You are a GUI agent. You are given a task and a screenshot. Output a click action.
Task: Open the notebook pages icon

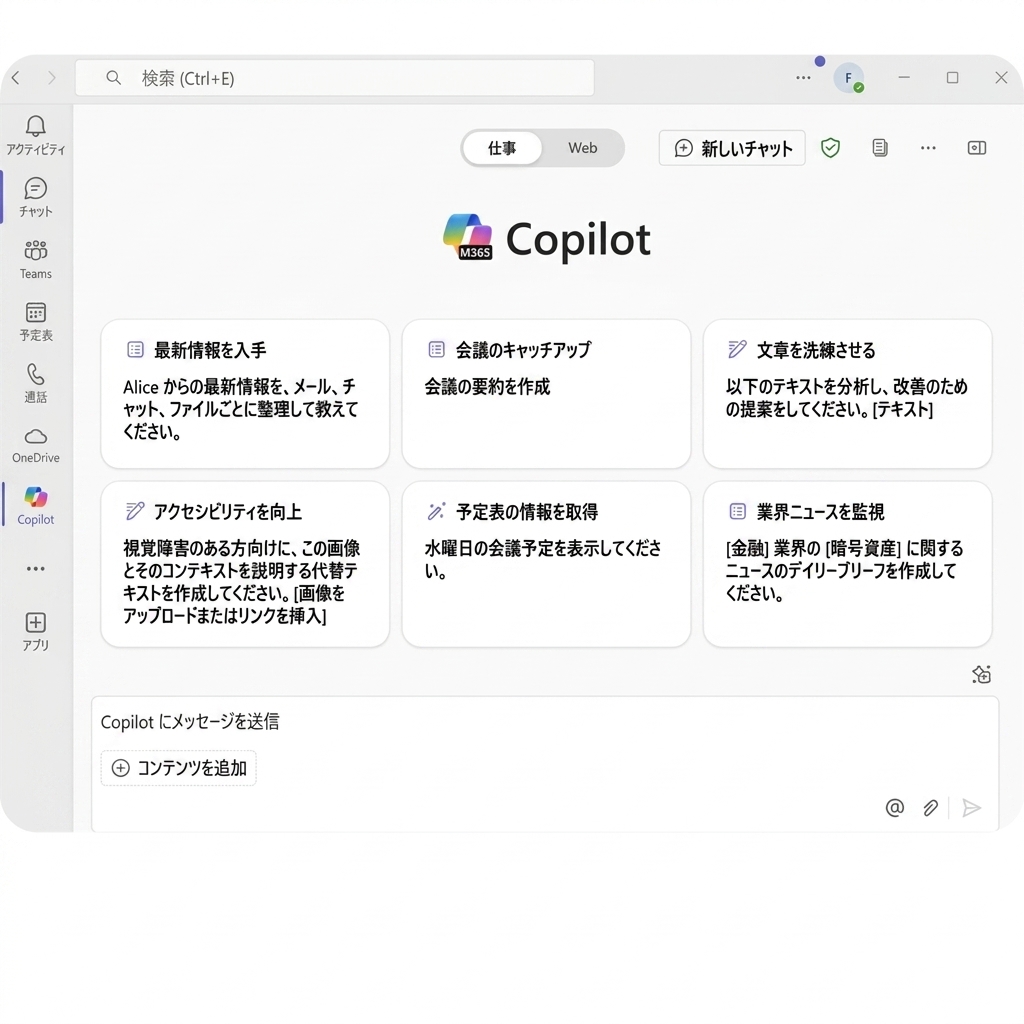click(x=880, y=148)
